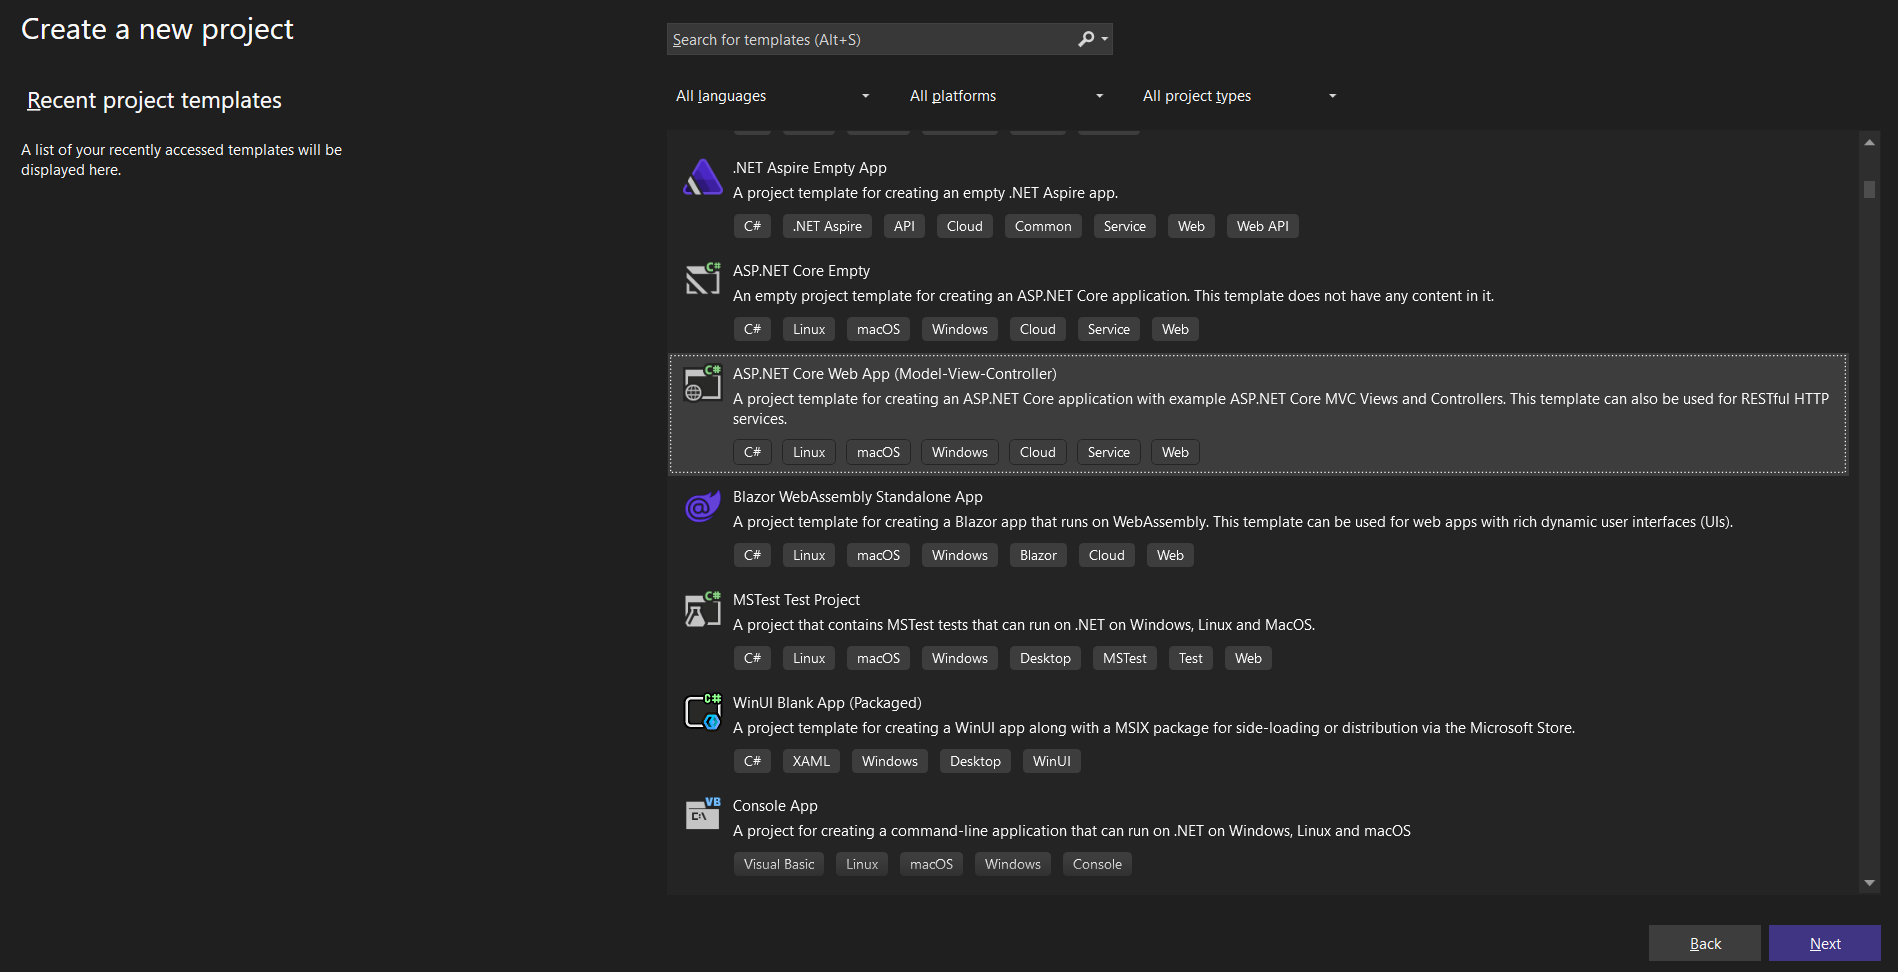Click the Back button
1898x972 pixels.
tap(1705, 943)
